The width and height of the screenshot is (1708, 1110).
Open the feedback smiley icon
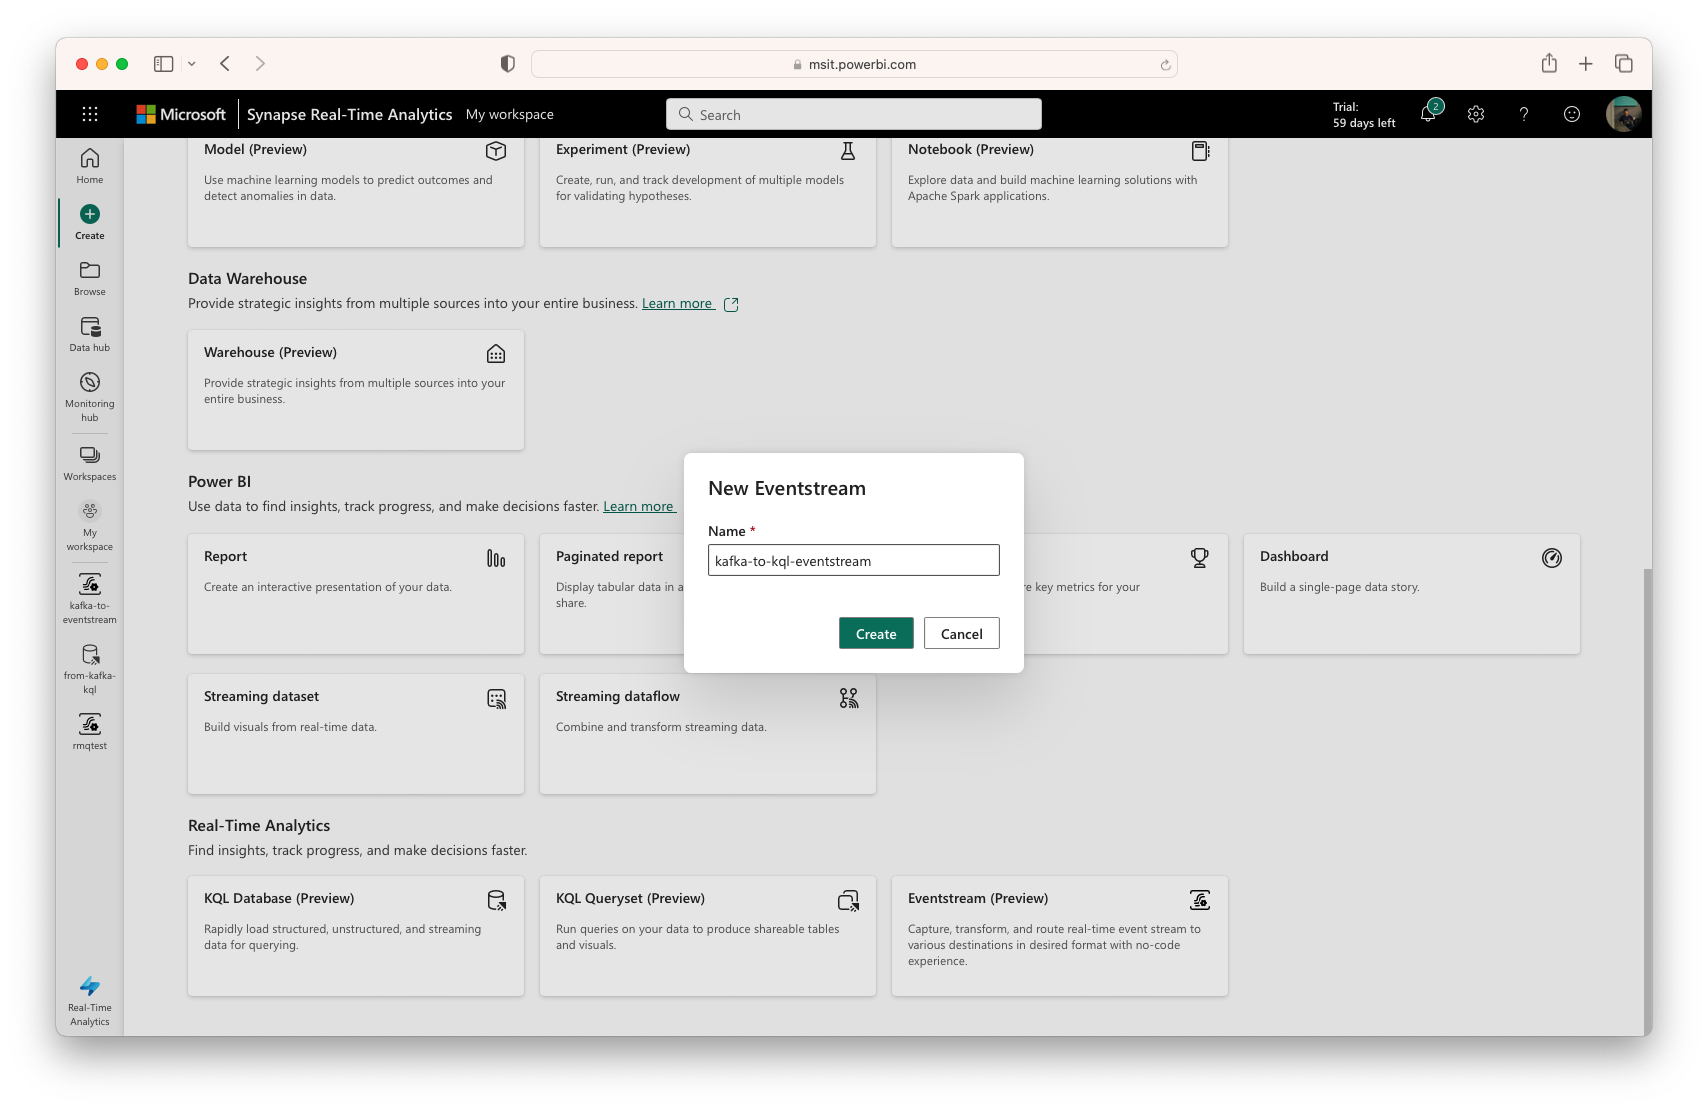tap(1571, 114)
